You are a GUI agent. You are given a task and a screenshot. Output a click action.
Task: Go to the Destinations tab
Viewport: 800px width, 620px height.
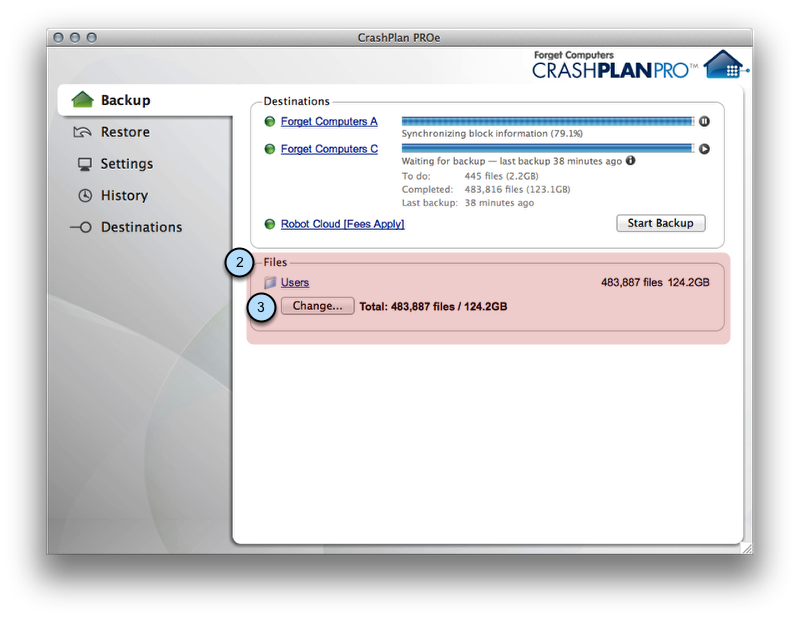(141, 227)
